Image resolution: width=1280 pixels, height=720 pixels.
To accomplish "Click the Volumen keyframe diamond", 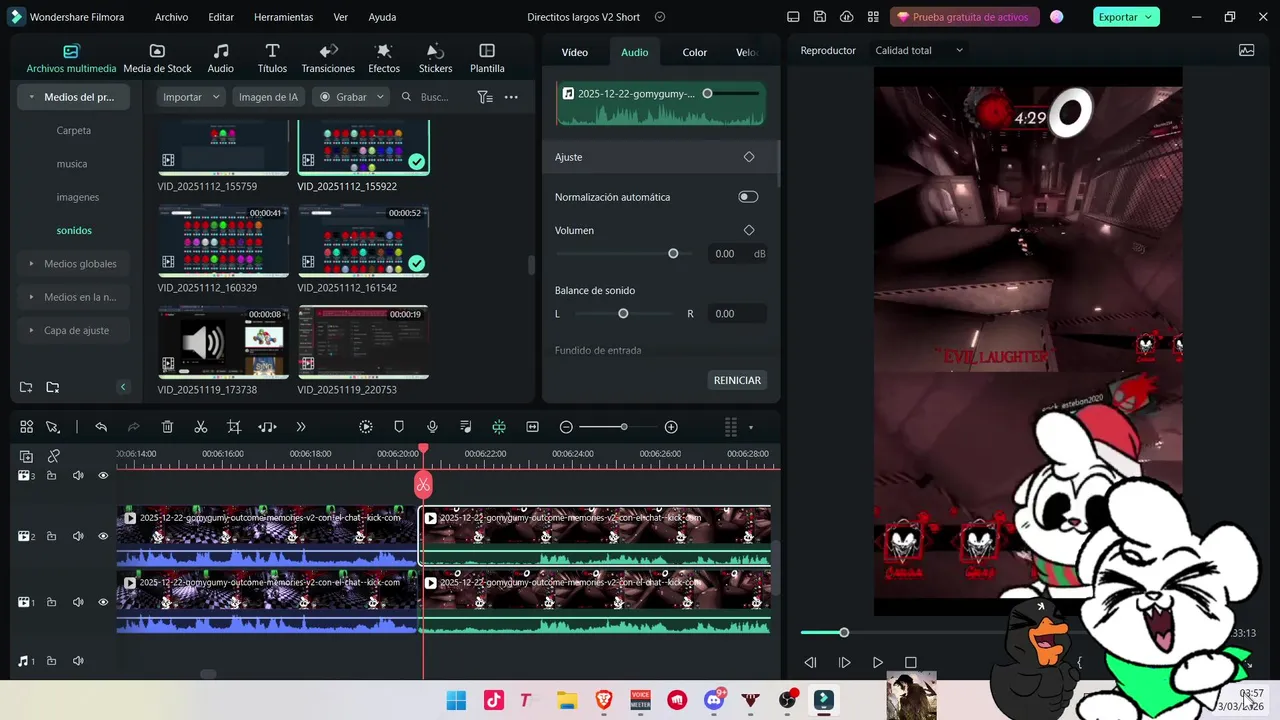I will [x=749, y=230].
